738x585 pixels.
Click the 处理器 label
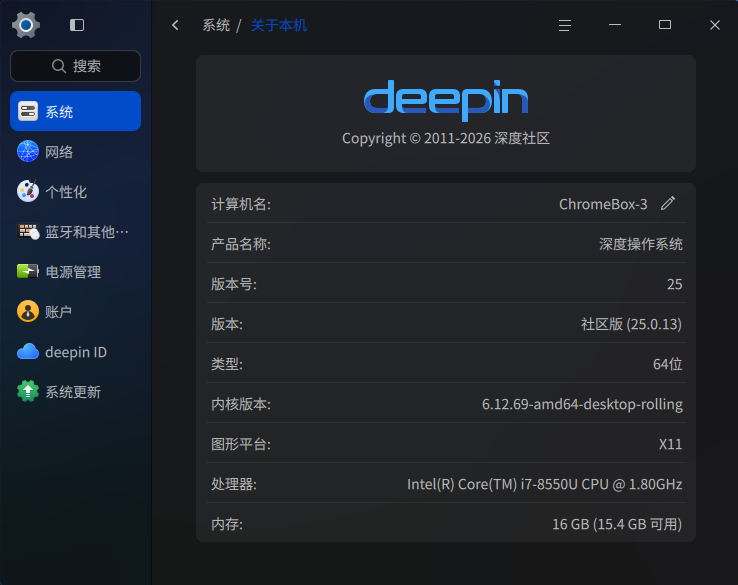[x=234, y=484]
